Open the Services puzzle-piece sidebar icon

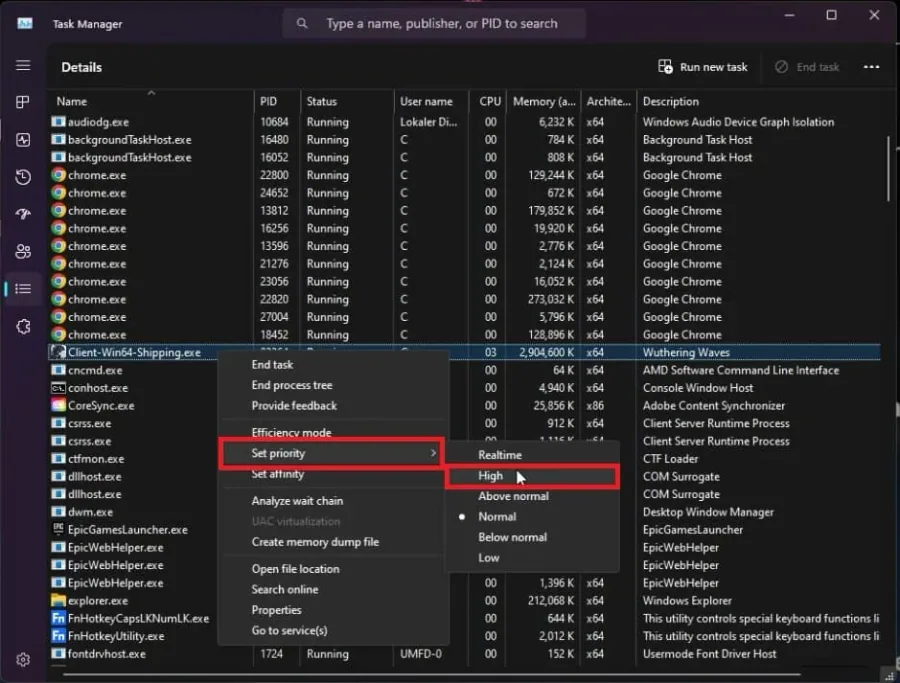pyautogui.click(x=23, y=327)
